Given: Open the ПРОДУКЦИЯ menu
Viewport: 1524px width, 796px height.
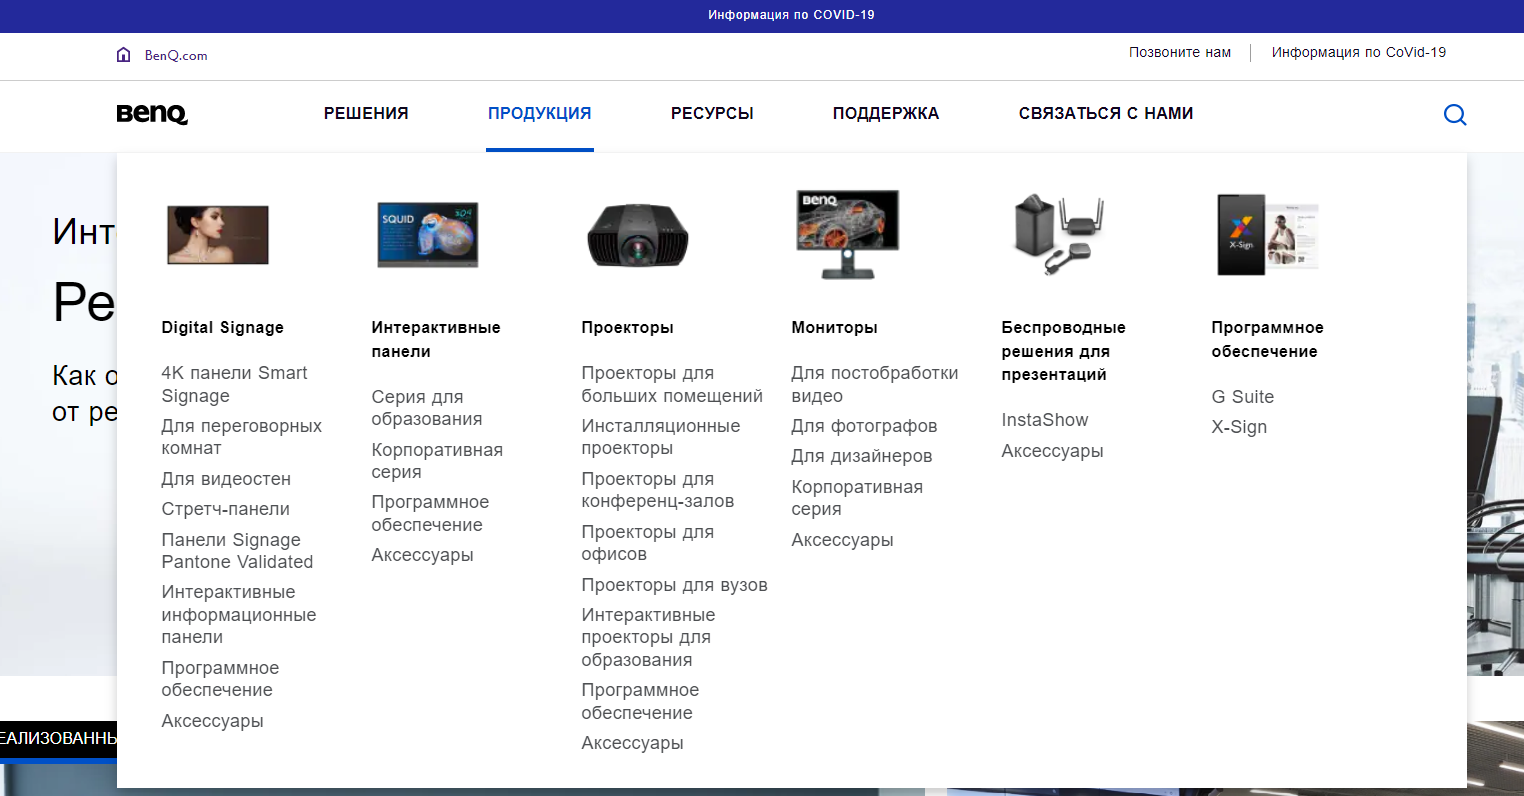Looking at the screenshot, I should click(x=540, y=114).
